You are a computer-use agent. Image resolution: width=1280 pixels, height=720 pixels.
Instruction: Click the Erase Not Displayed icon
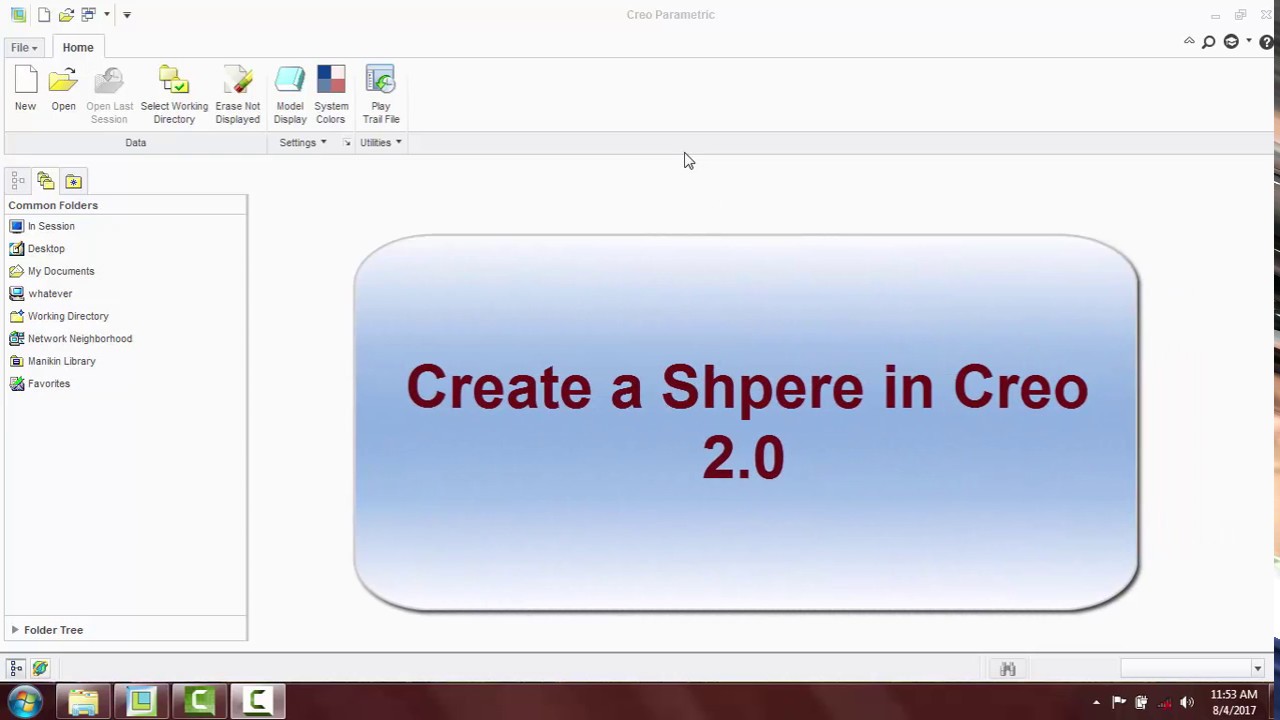point(237,95)
